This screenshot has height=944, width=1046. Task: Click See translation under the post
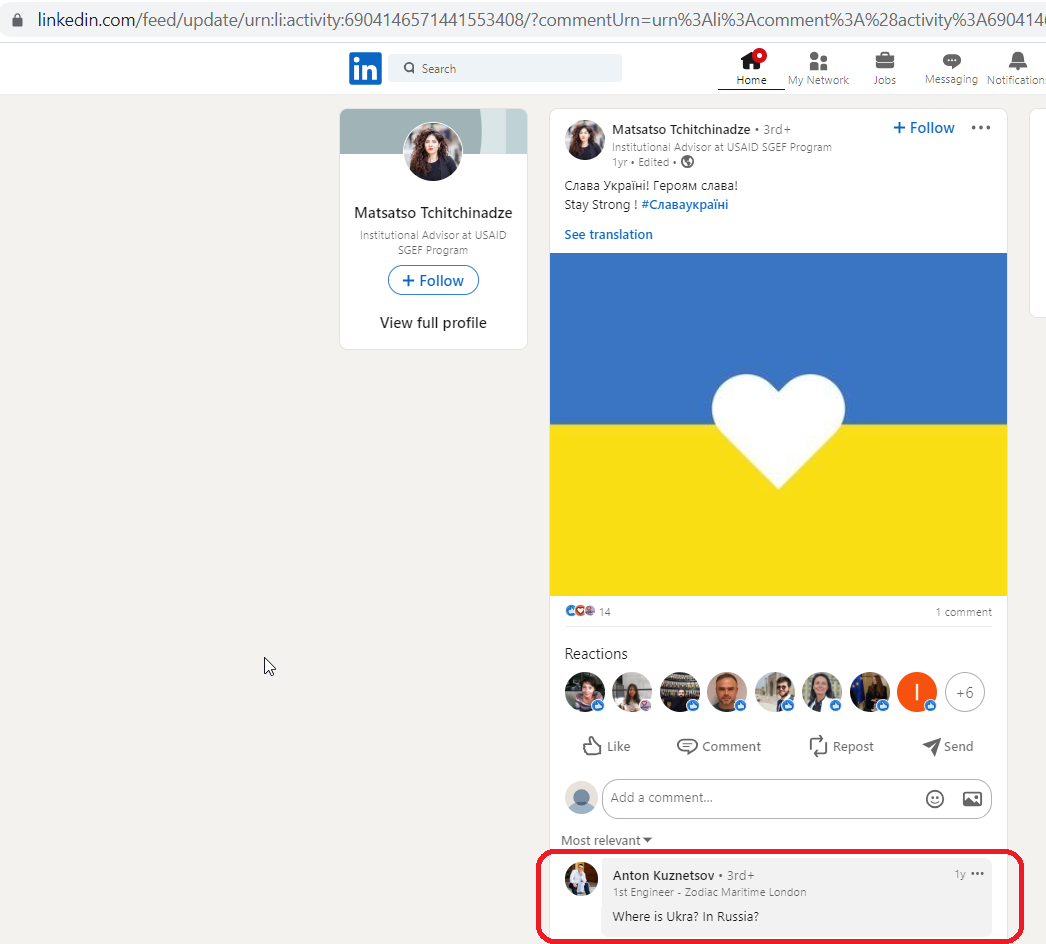(608, 234)
